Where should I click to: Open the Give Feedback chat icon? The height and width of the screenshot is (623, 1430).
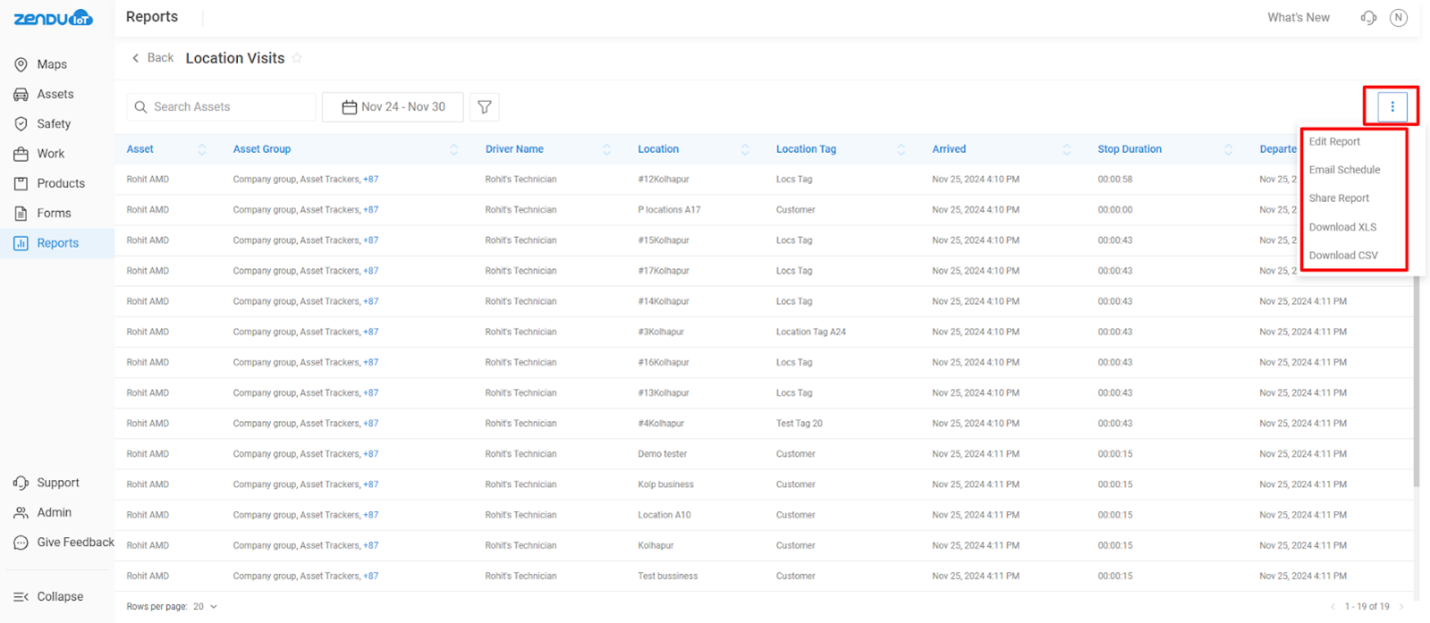21,543
